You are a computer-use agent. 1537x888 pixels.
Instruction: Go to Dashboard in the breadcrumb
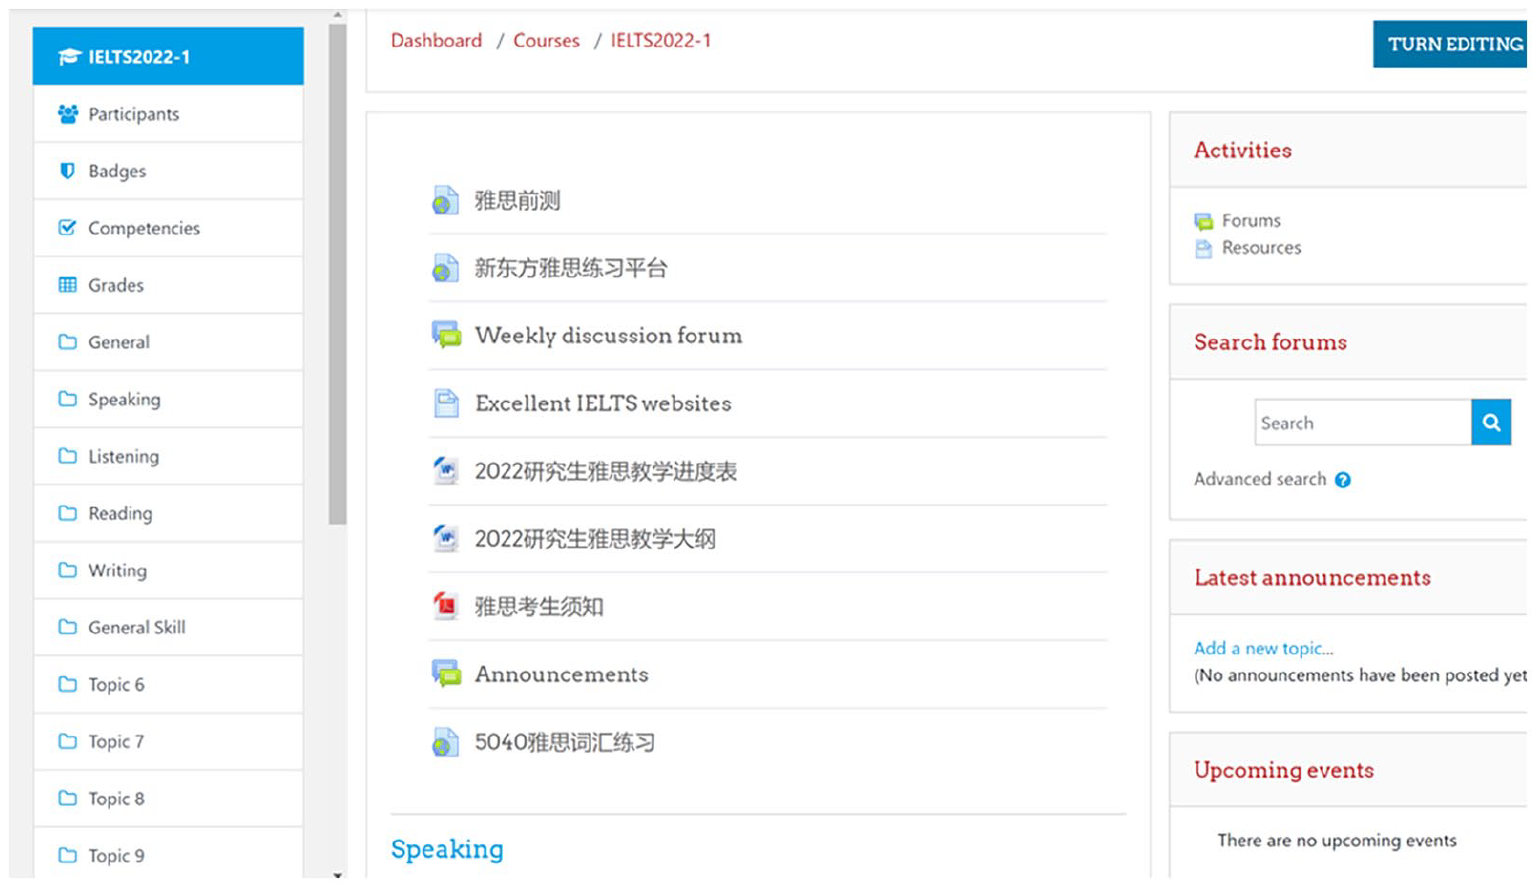click(x=436, y=41)
